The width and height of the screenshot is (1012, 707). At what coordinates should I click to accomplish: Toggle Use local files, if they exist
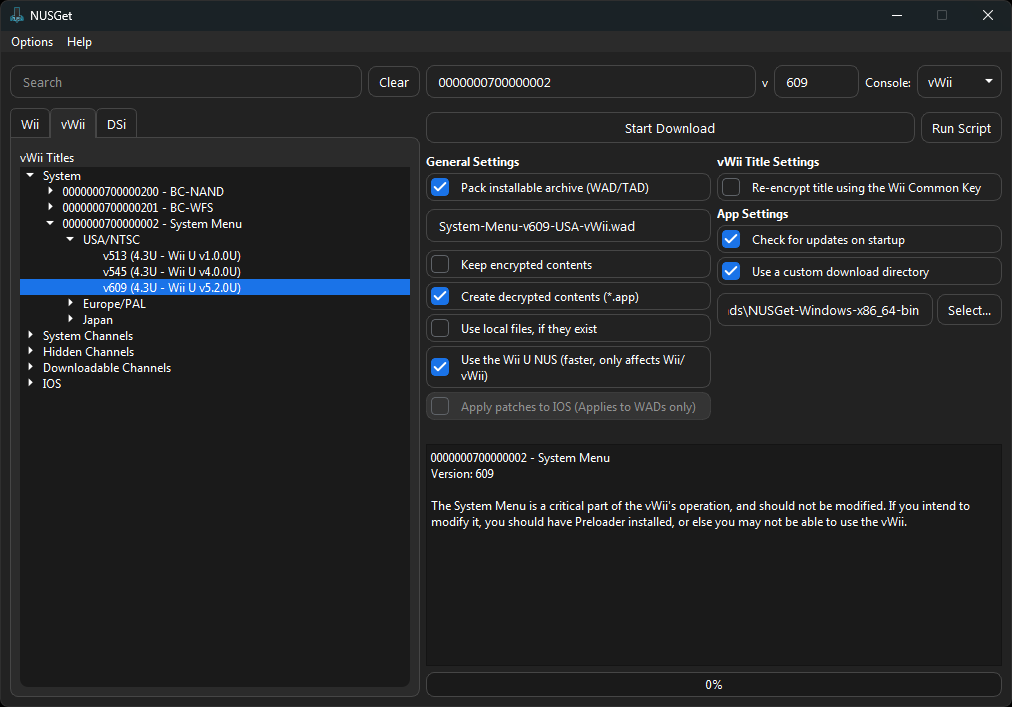click(x=440, y=329)
